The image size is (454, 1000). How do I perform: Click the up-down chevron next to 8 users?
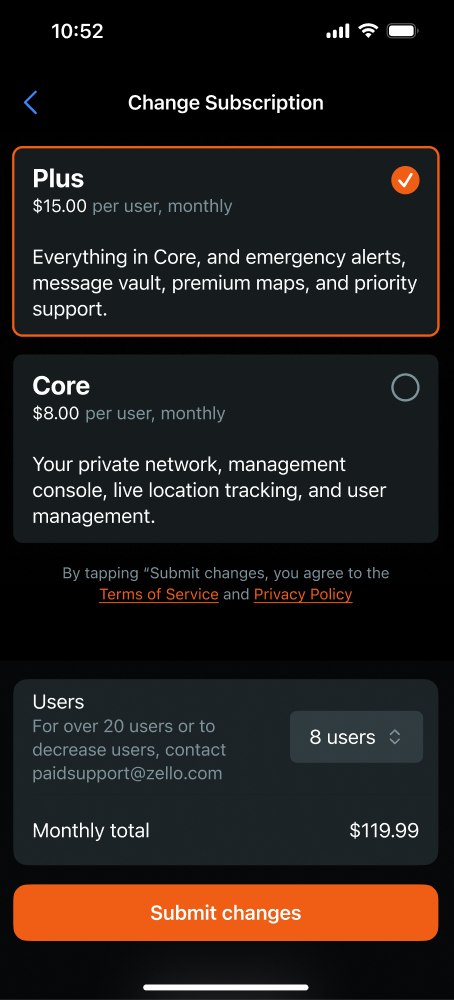pyautogui.click(x=395, y=738)
